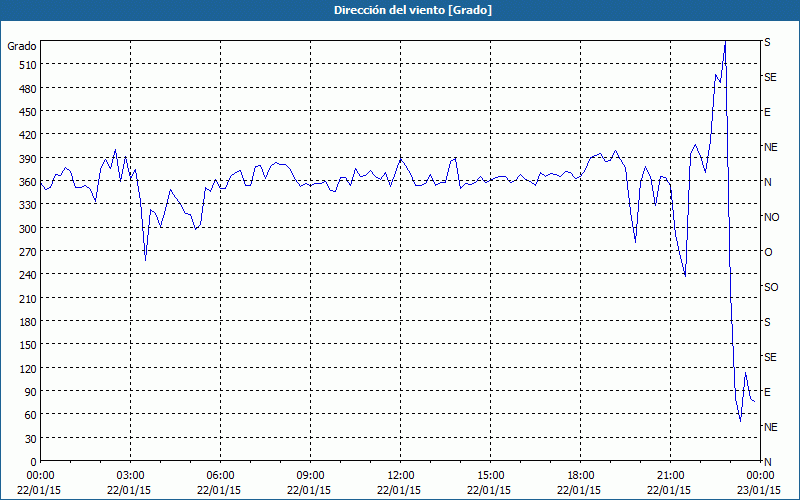800x500 pixels.
Task: Pick the 120 tick label on left axis
Action: (28, 369)
